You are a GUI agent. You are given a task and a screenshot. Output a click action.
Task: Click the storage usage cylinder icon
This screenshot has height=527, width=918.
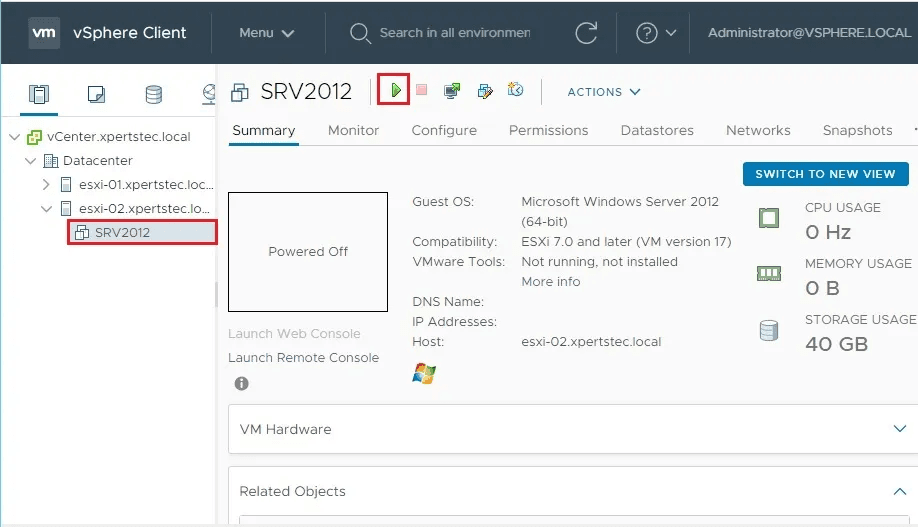click(x=769, y=330)
